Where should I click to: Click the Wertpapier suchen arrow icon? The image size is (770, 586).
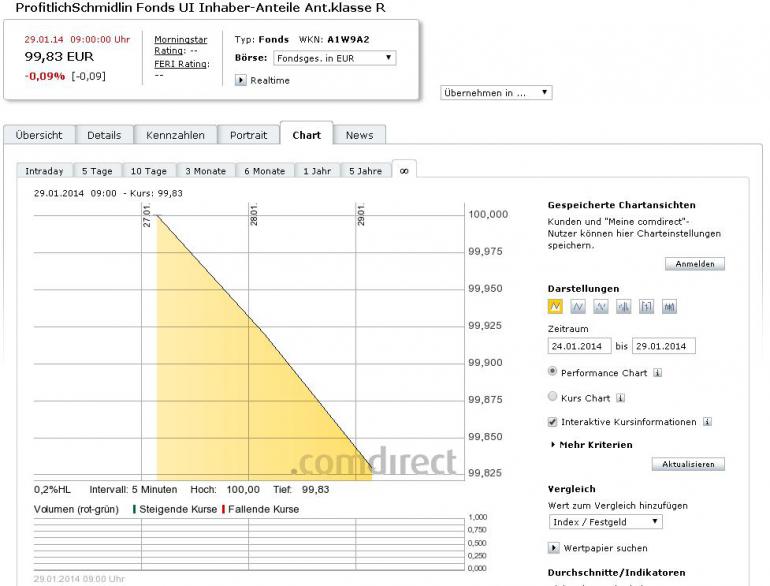click(553, 548)
